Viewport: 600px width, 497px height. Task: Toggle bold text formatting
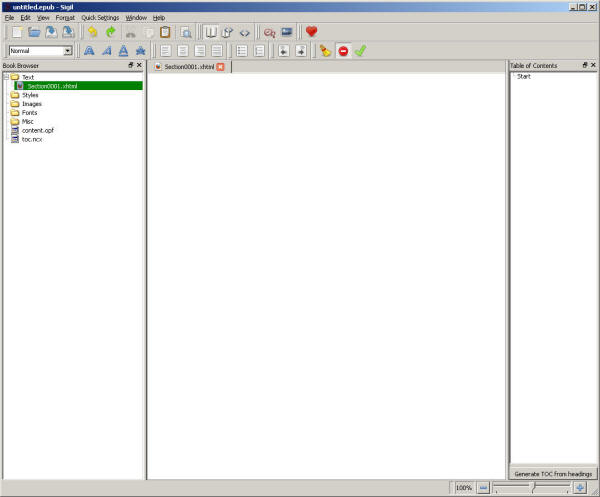pos(89,51)
